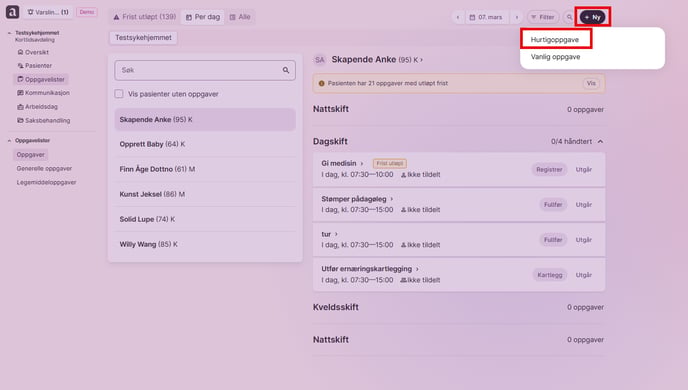This screenshot has height=390, width=688.
Task: Click the SA avatar icon
Action: (x=320, y=60)
